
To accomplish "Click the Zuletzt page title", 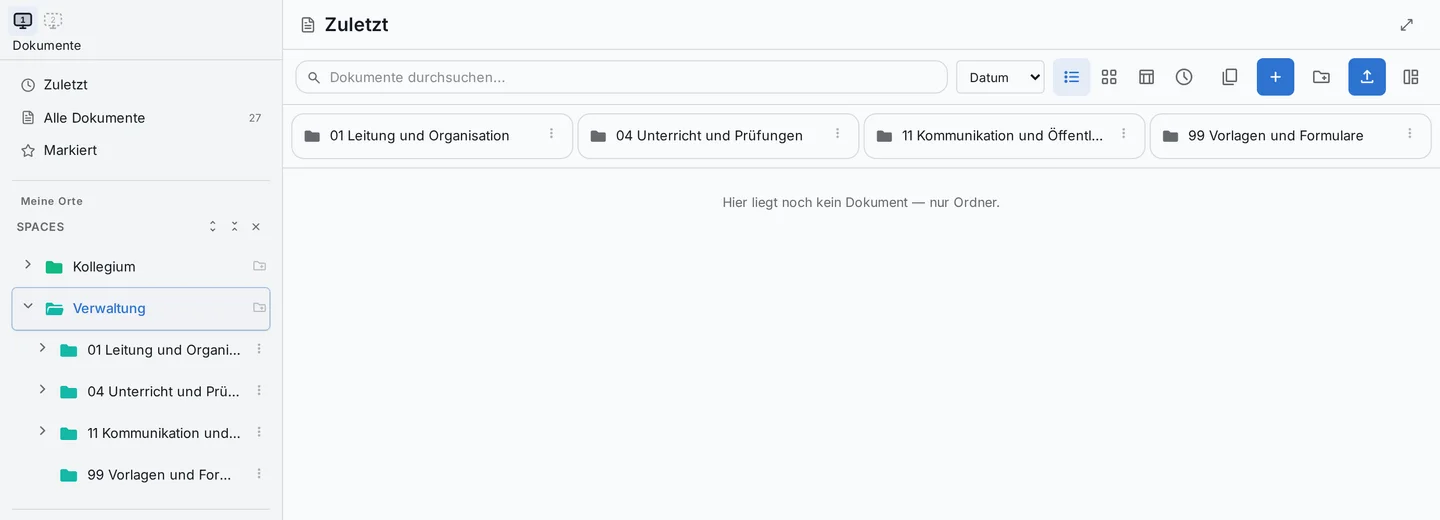I will [x=356, y=25].
